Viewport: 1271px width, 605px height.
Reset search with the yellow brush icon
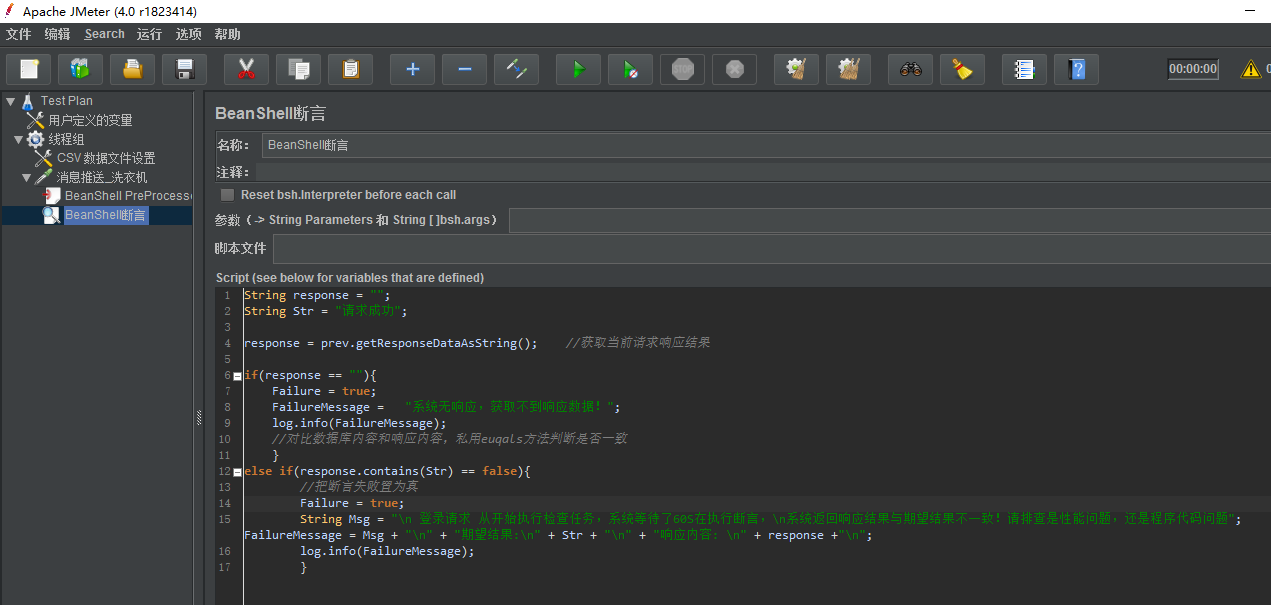[x=962, y=69]
